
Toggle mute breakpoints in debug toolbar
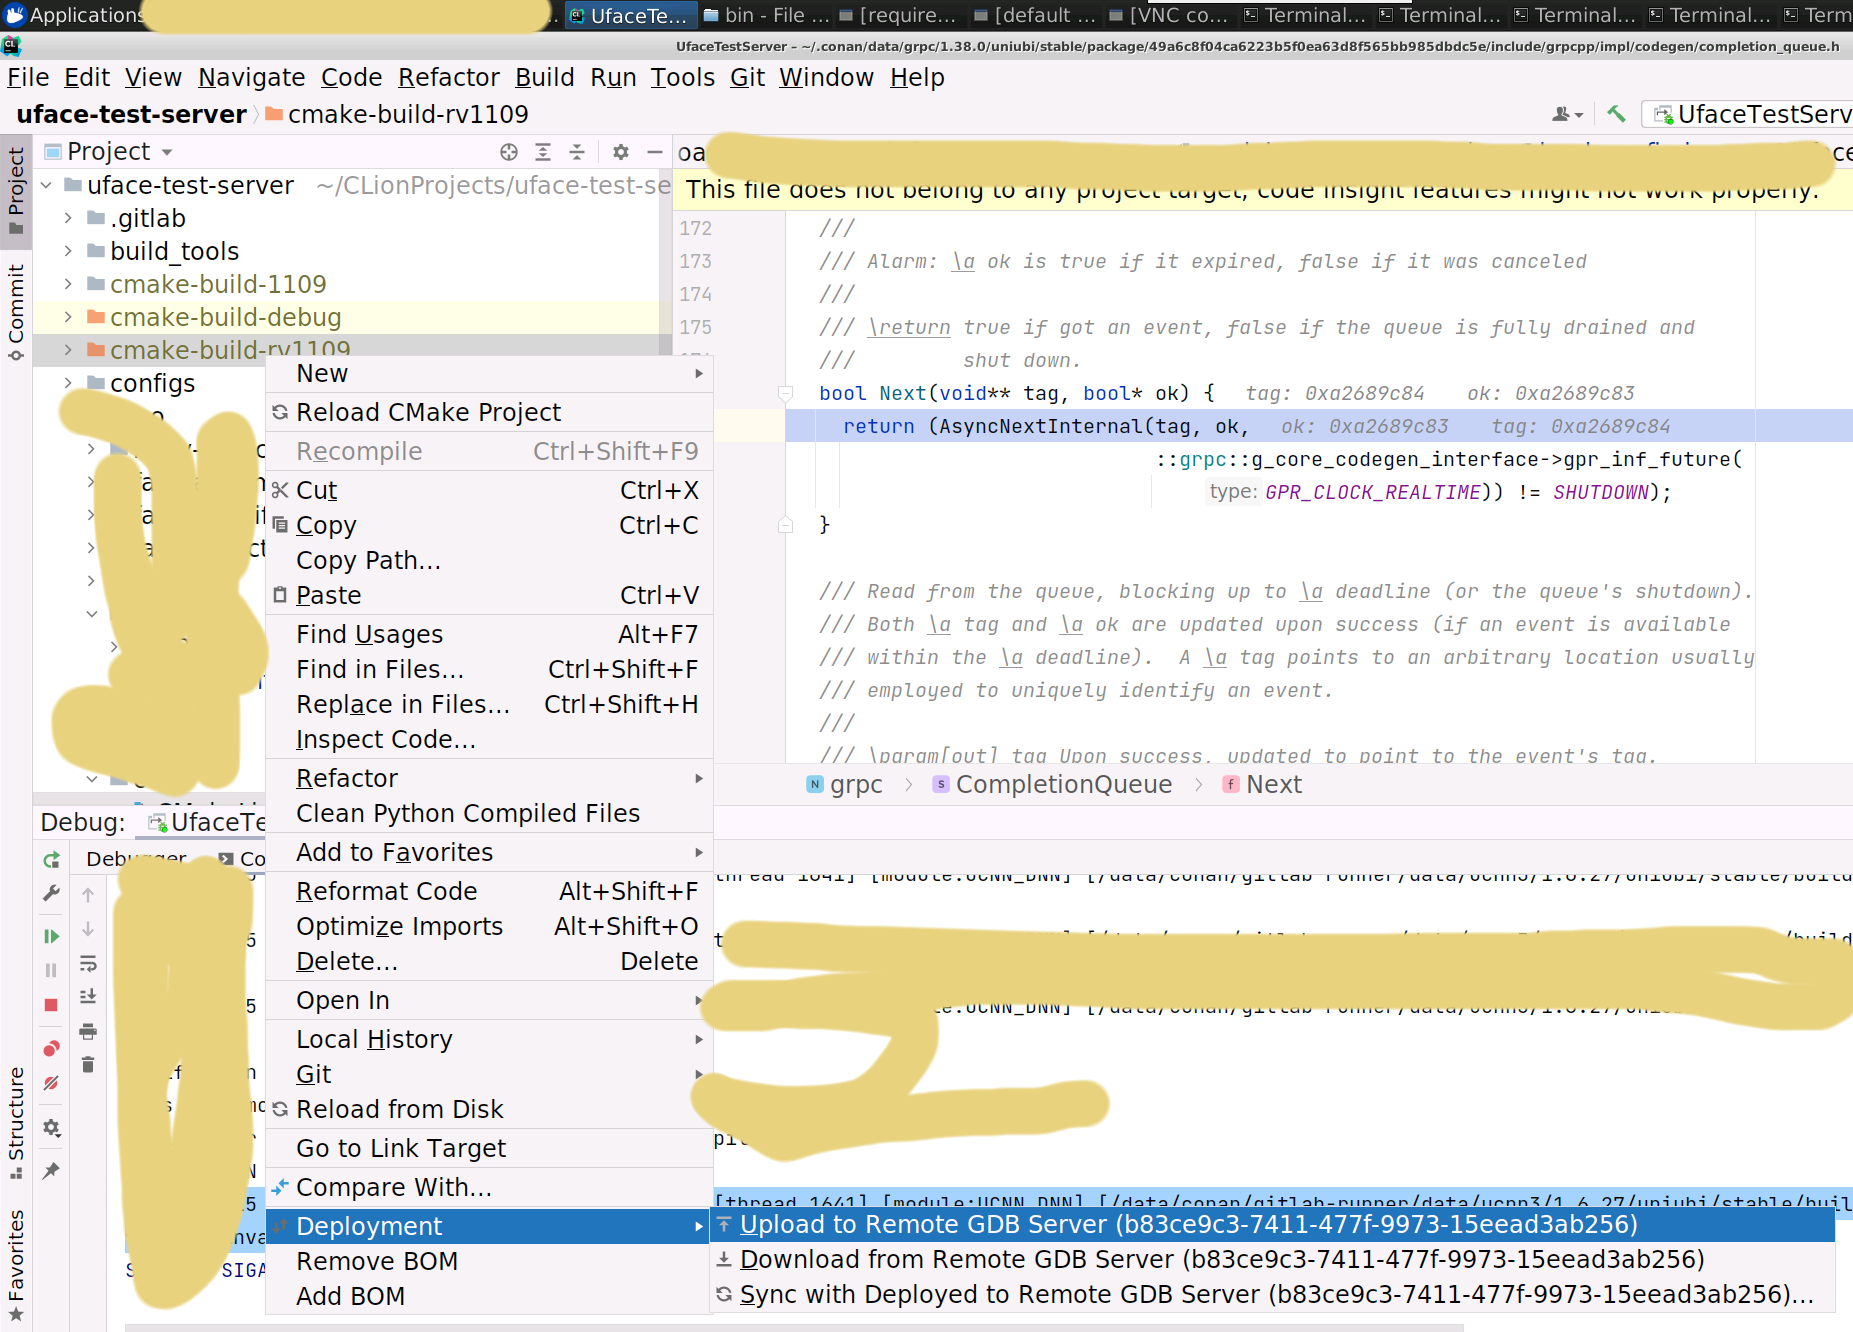51,1082
